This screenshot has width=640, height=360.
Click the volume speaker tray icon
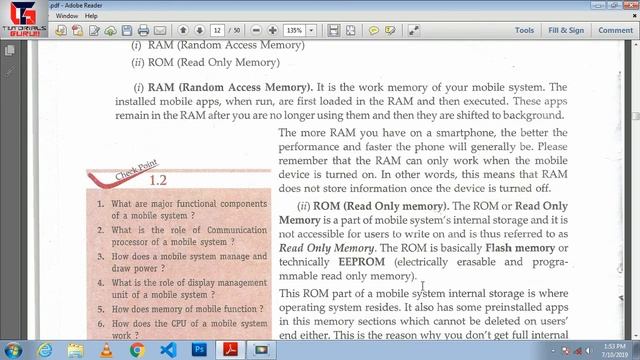click(588, 351)
